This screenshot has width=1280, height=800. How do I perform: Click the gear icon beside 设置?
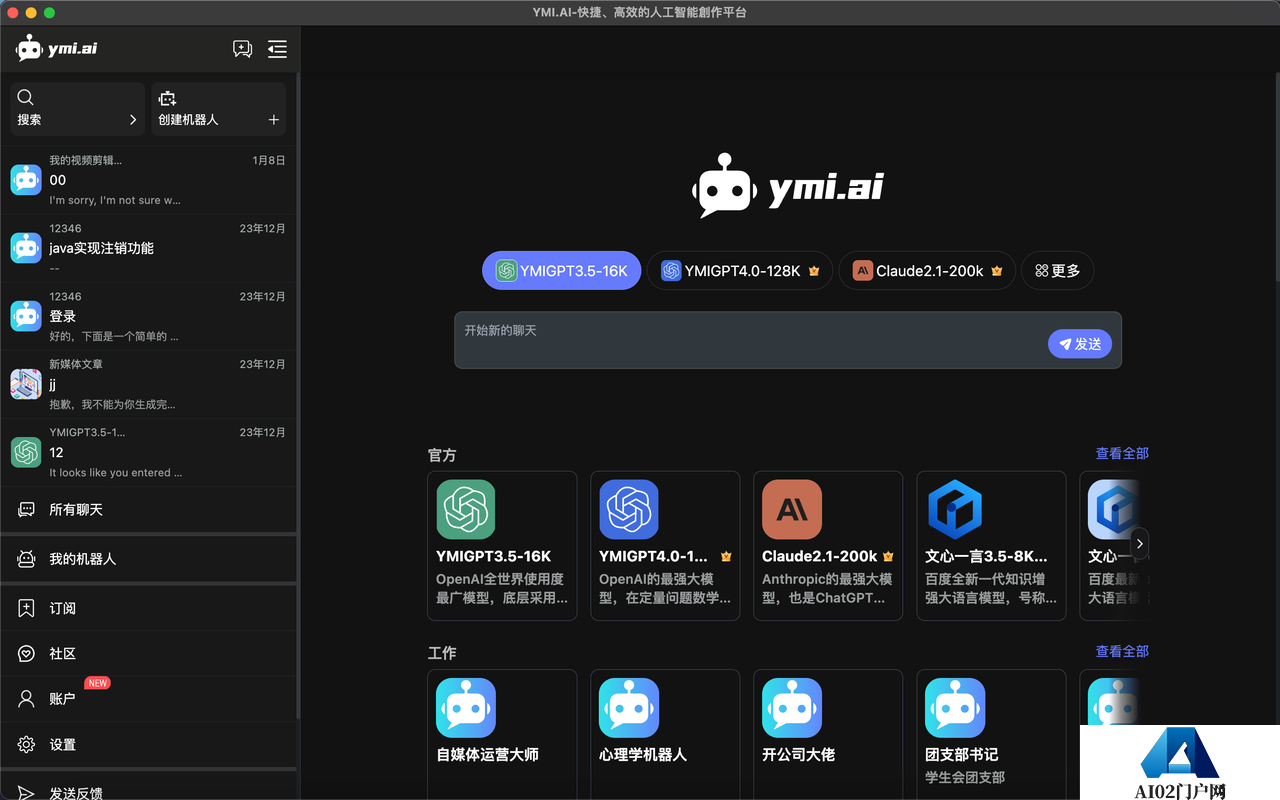click(27, 744)
